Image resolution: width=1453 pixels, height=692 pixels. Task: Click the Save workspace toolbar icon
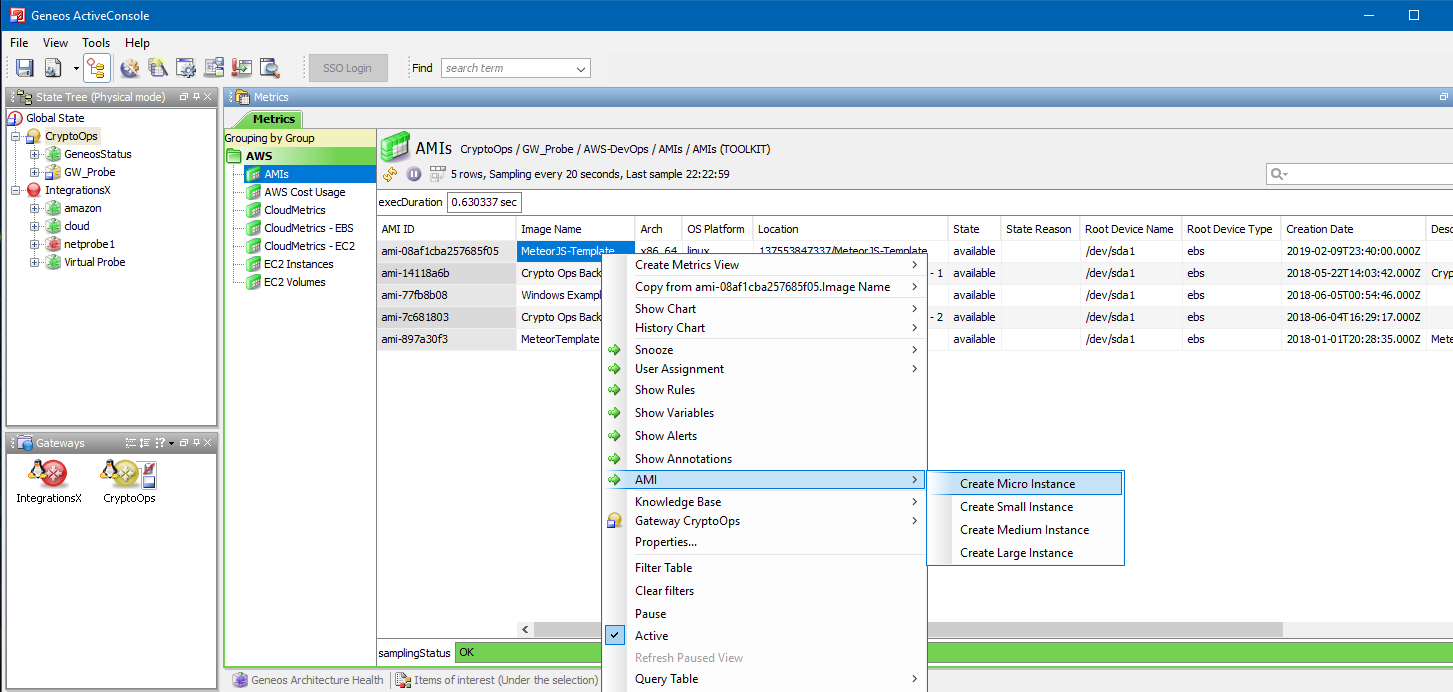click(x=25, y=68)
